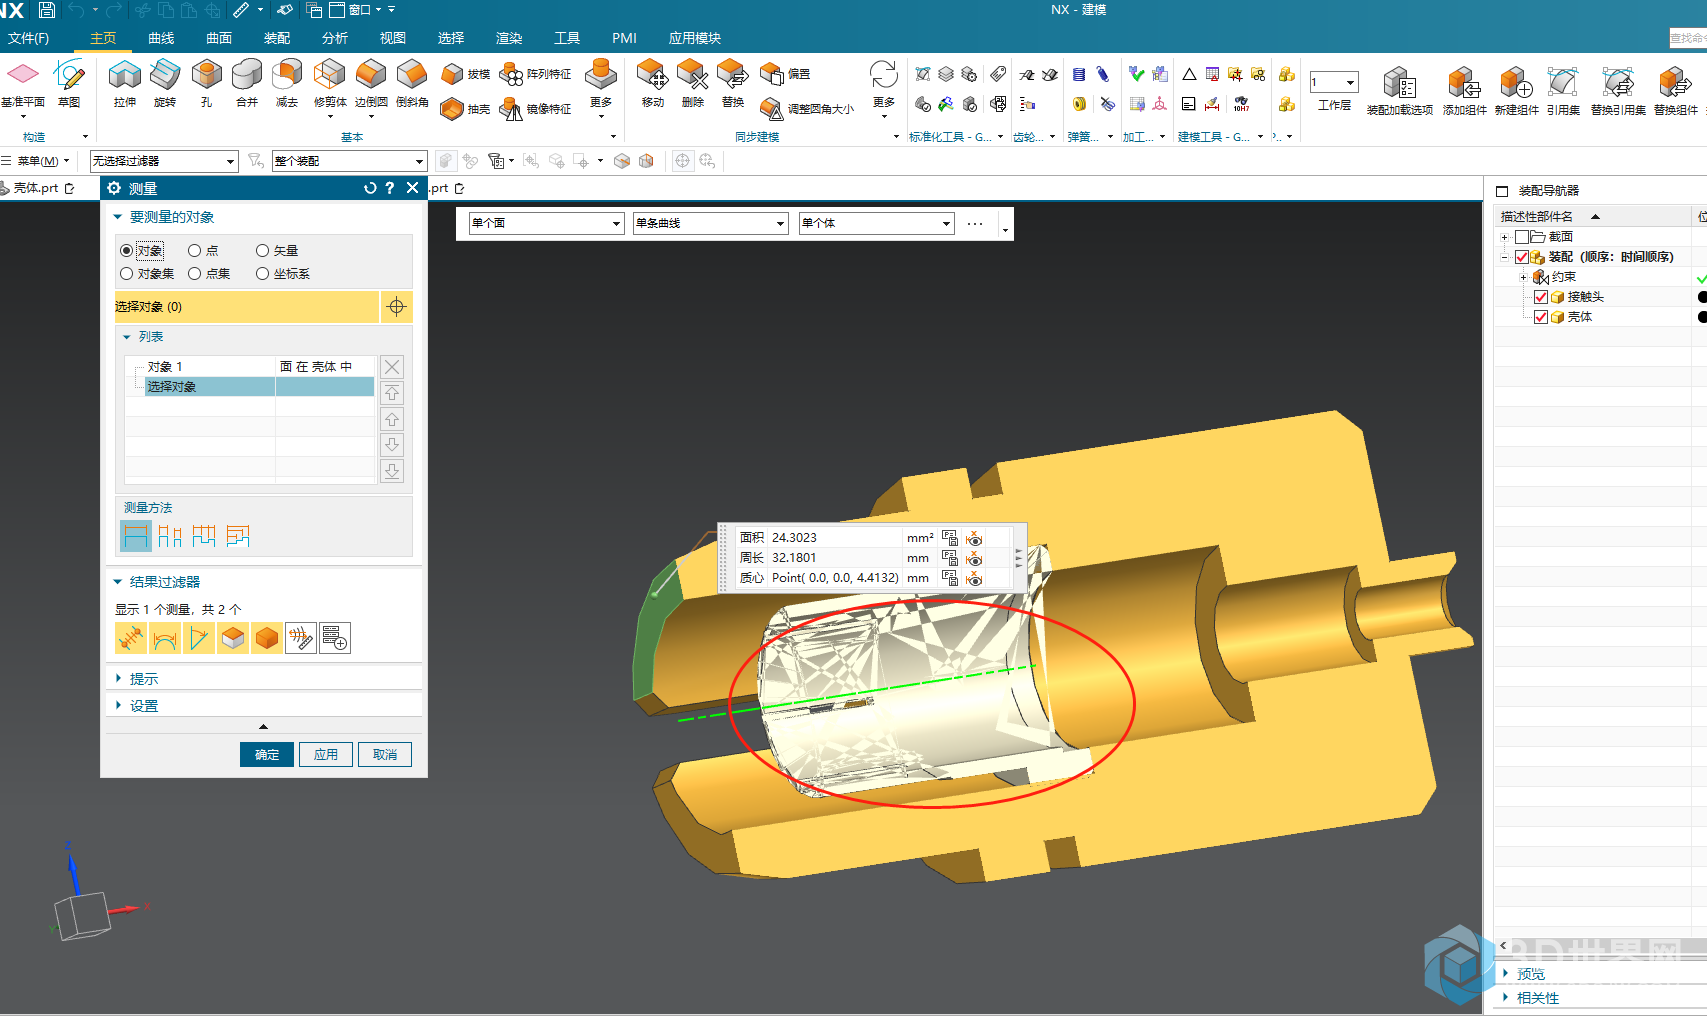Screen dimensions: 1707x1019
Task: Select the 选择对象 row in list
Action: tap(250, 387)
